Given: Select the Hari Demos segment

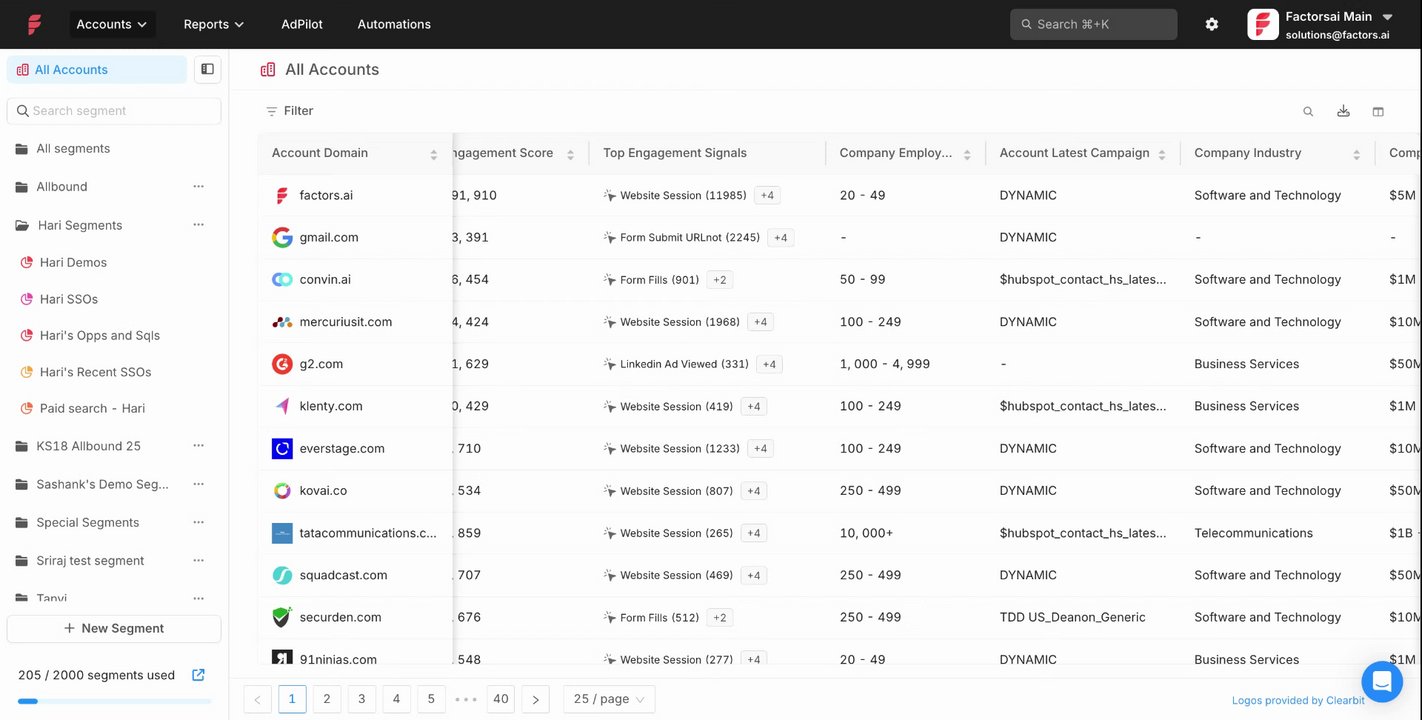Looking at the screenshot, I should [x=73, y=262].
